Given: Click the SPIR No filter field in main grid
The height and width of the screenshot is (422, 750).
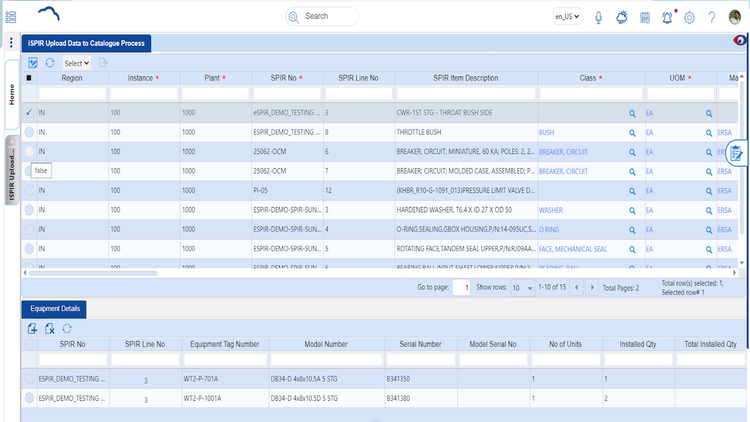Looking at the screenshot, I should point(287,93).
